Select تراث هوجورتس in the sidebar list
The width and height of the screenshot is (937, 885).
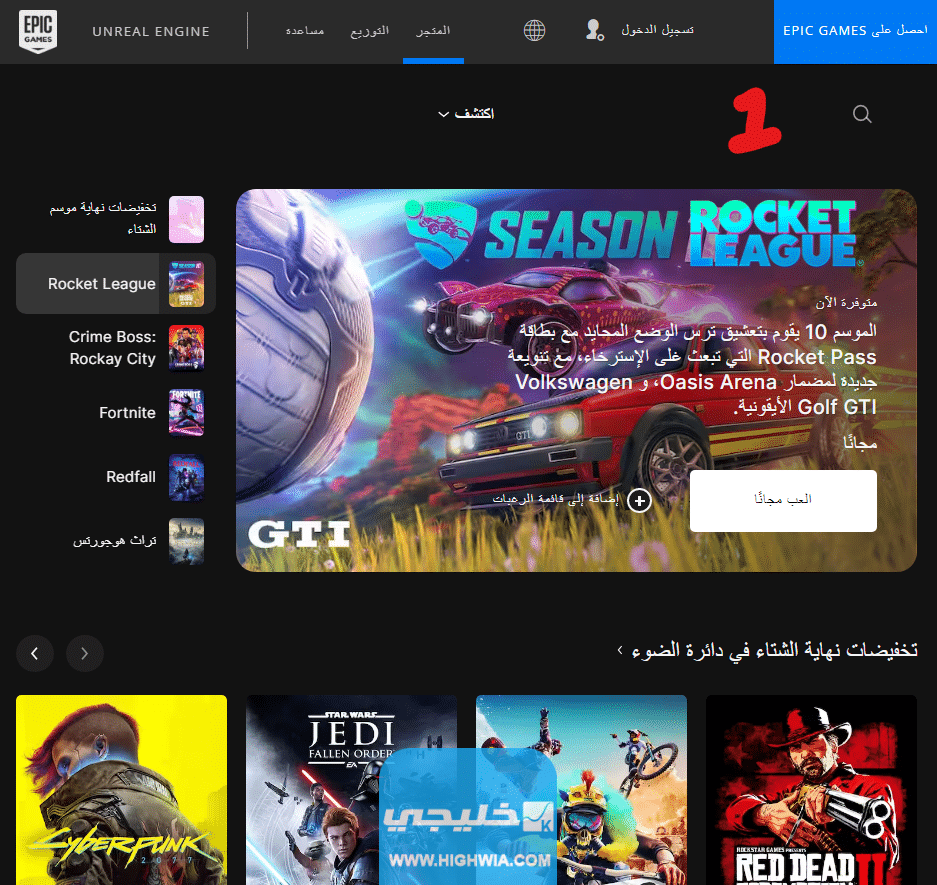coord(115,541)
